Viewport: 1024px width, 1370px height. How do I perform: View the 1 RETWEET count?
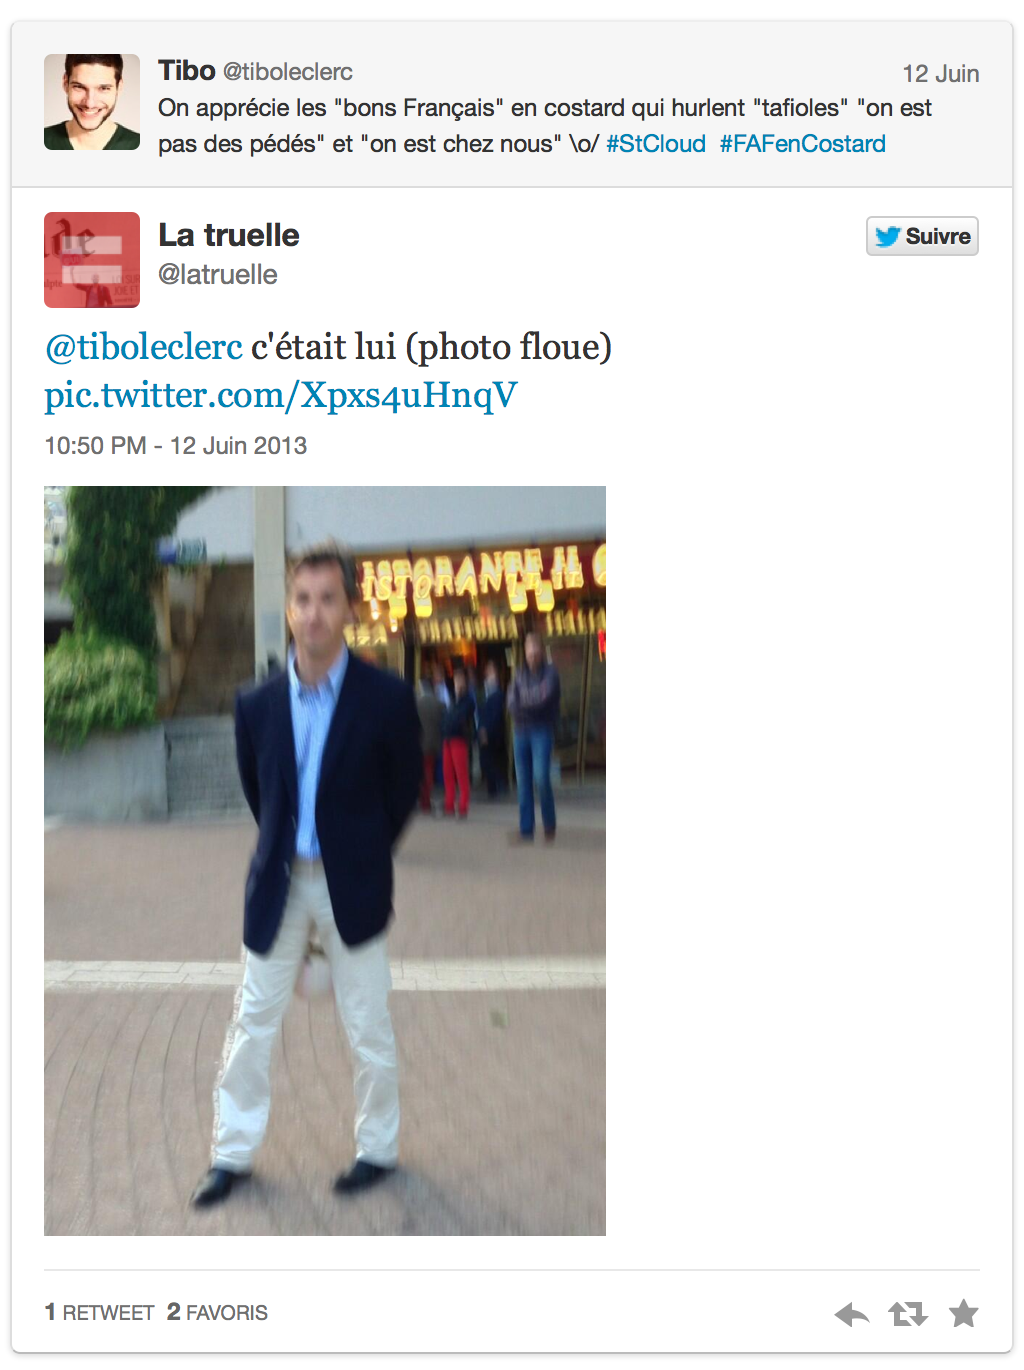[100, 1312]
